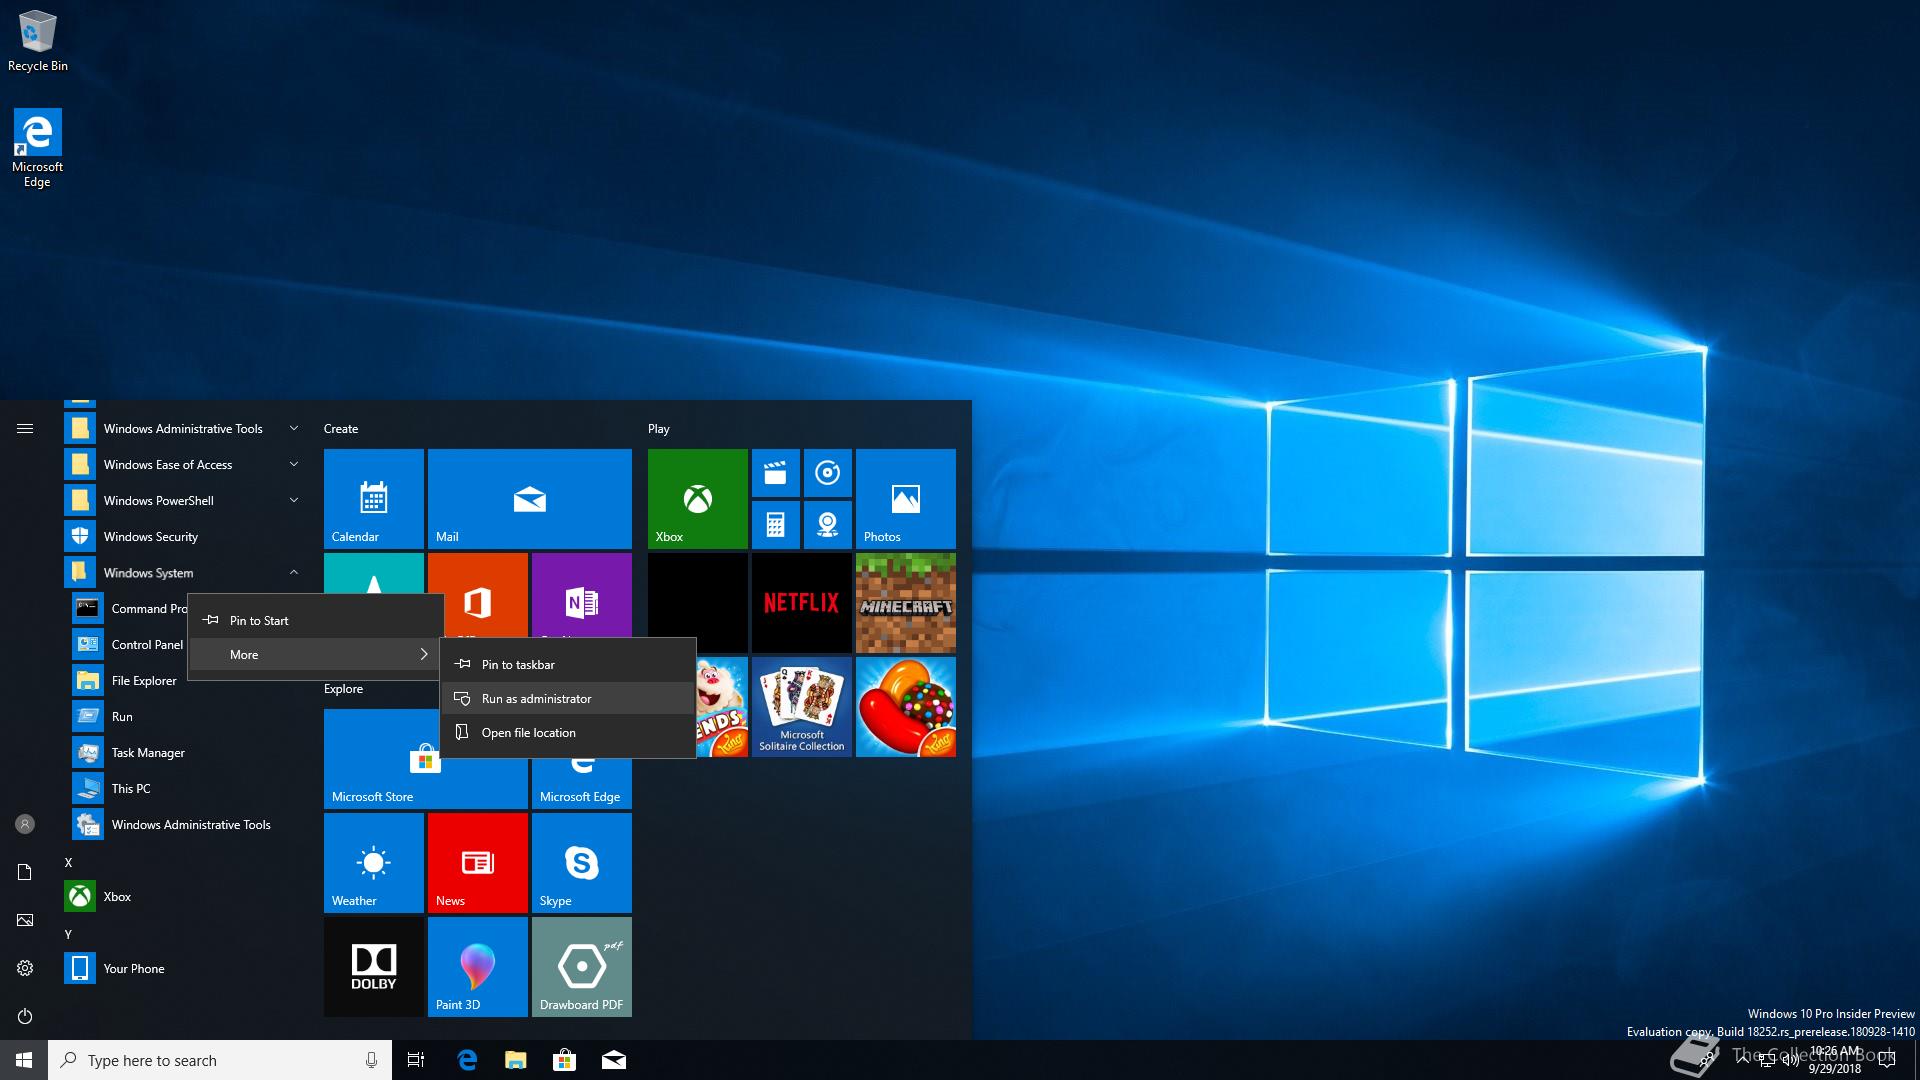Launch the Skype tile
Image resolution: width=1920 pixels, height=1080 pixels.
582,862
